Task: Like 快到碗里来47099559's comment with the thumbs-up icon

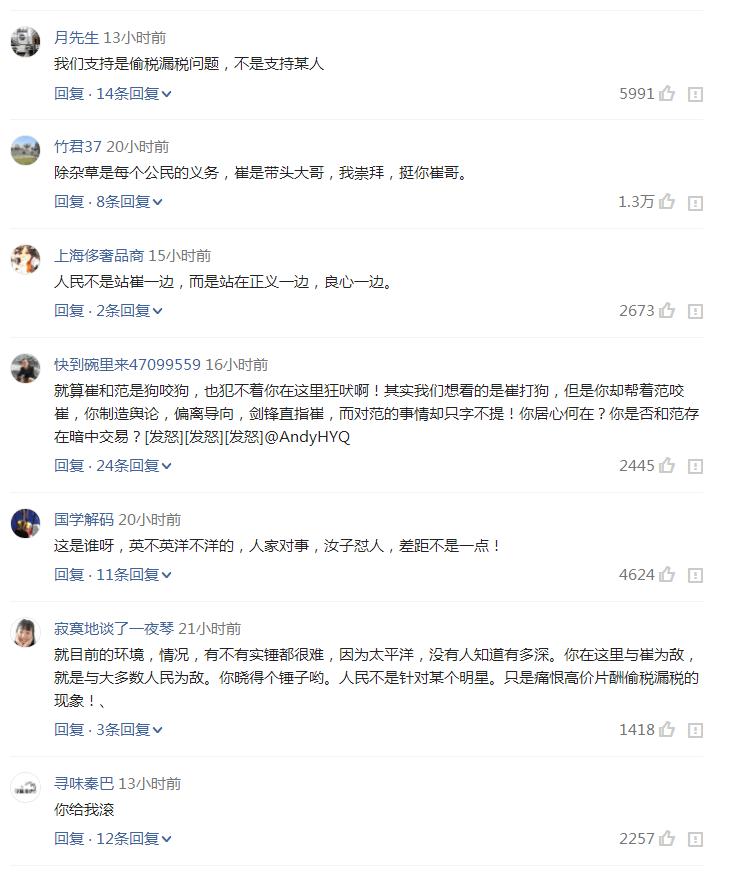Action: [666, 466]
